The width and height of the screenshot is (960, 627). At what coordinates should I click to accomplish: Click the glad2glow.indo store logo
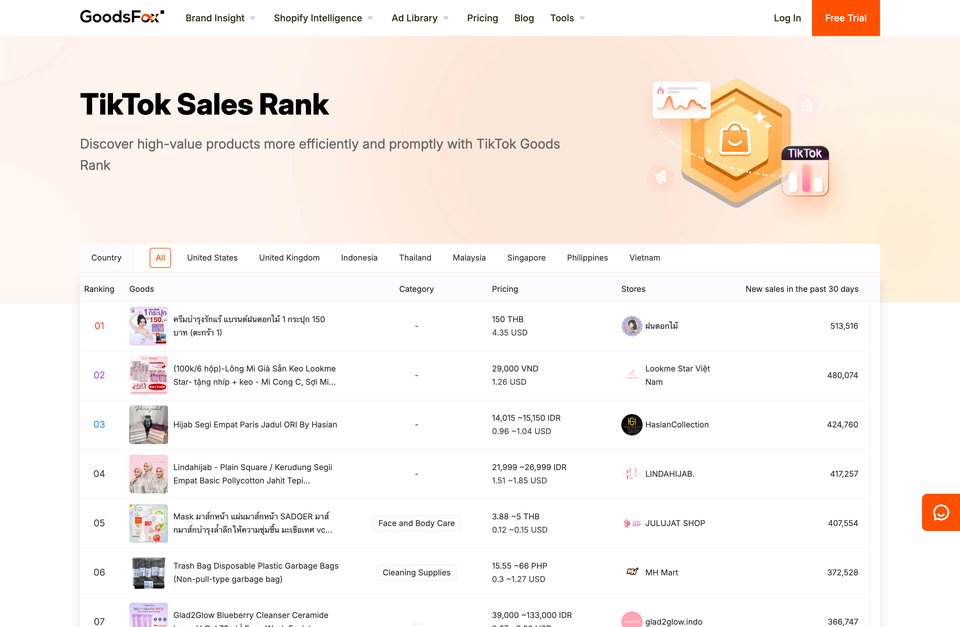tap(632, 619)
